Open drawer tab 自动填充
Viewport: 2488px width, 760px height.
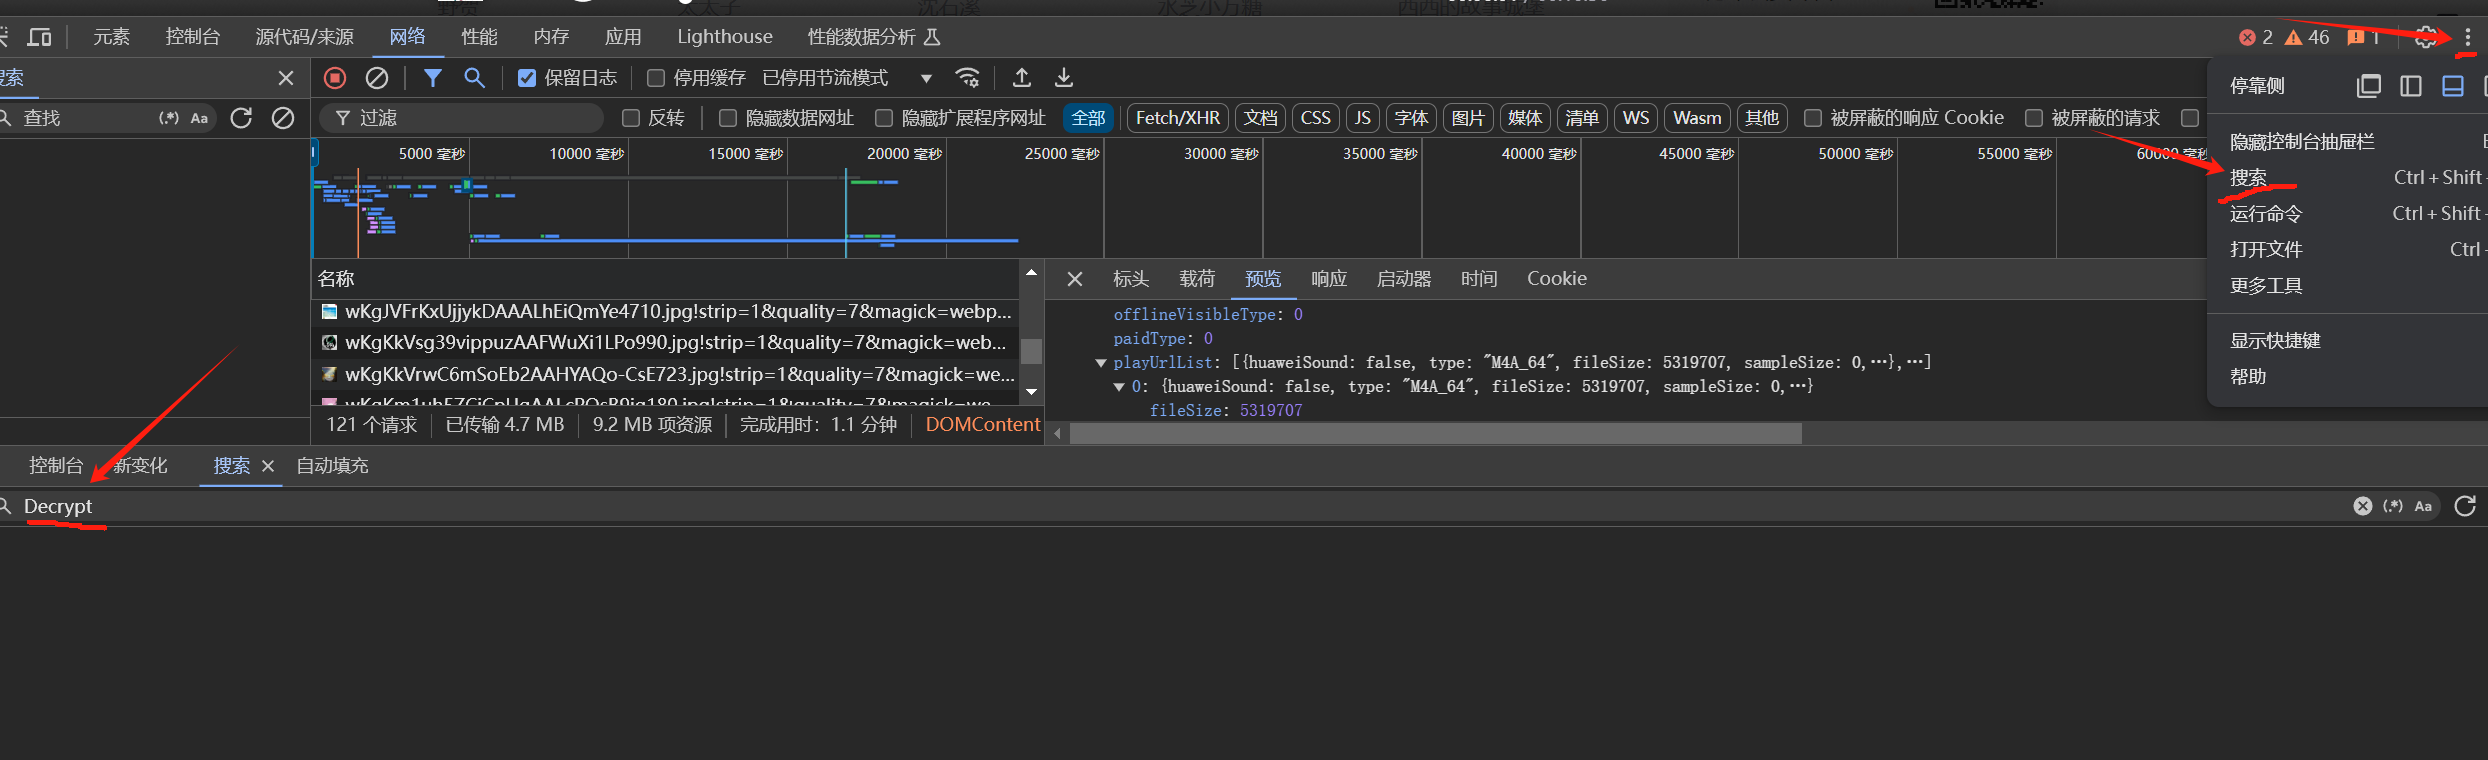[332, 466]
